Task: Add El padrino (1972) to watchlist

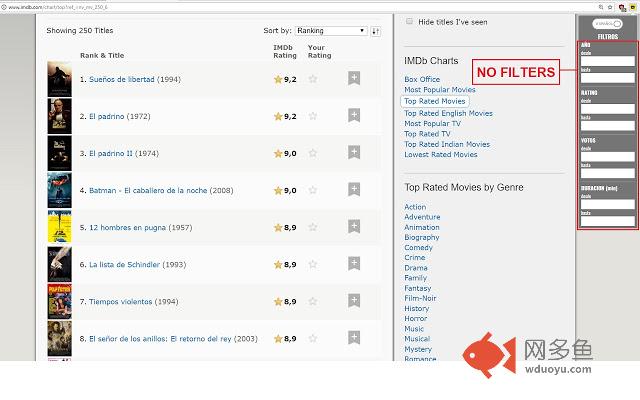Action: click(354, 116)
